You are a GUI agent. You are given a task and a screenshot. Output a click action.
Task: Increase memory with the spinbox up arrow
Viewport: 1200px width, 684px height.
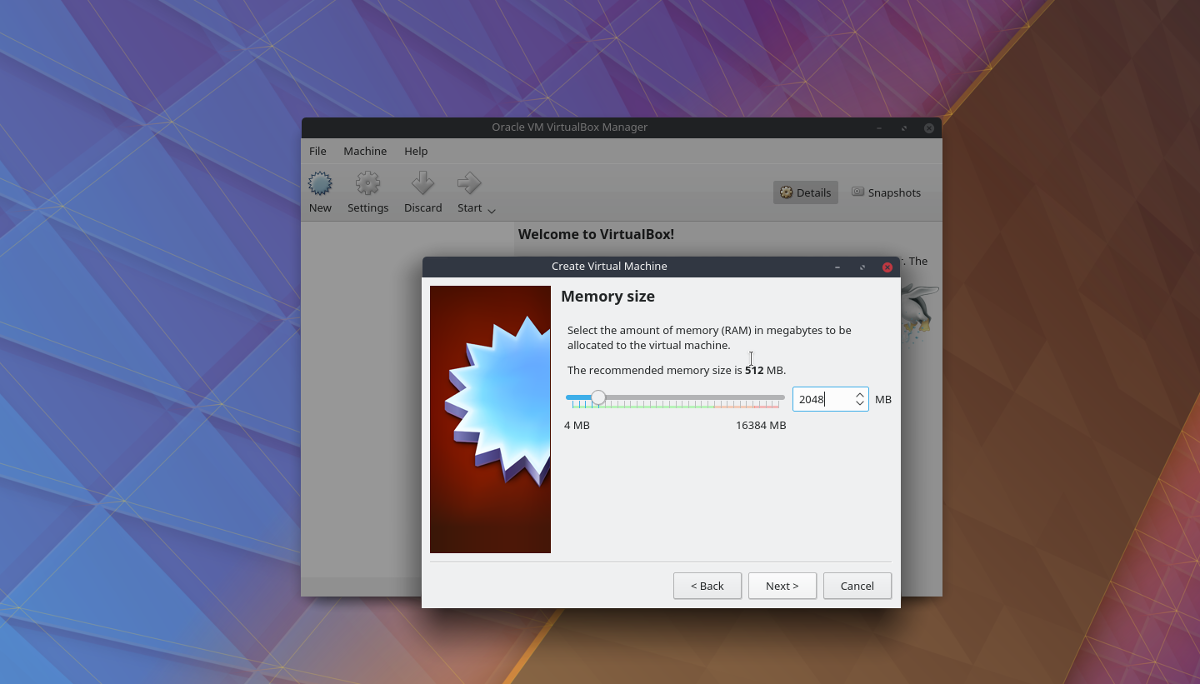[860, 395]
